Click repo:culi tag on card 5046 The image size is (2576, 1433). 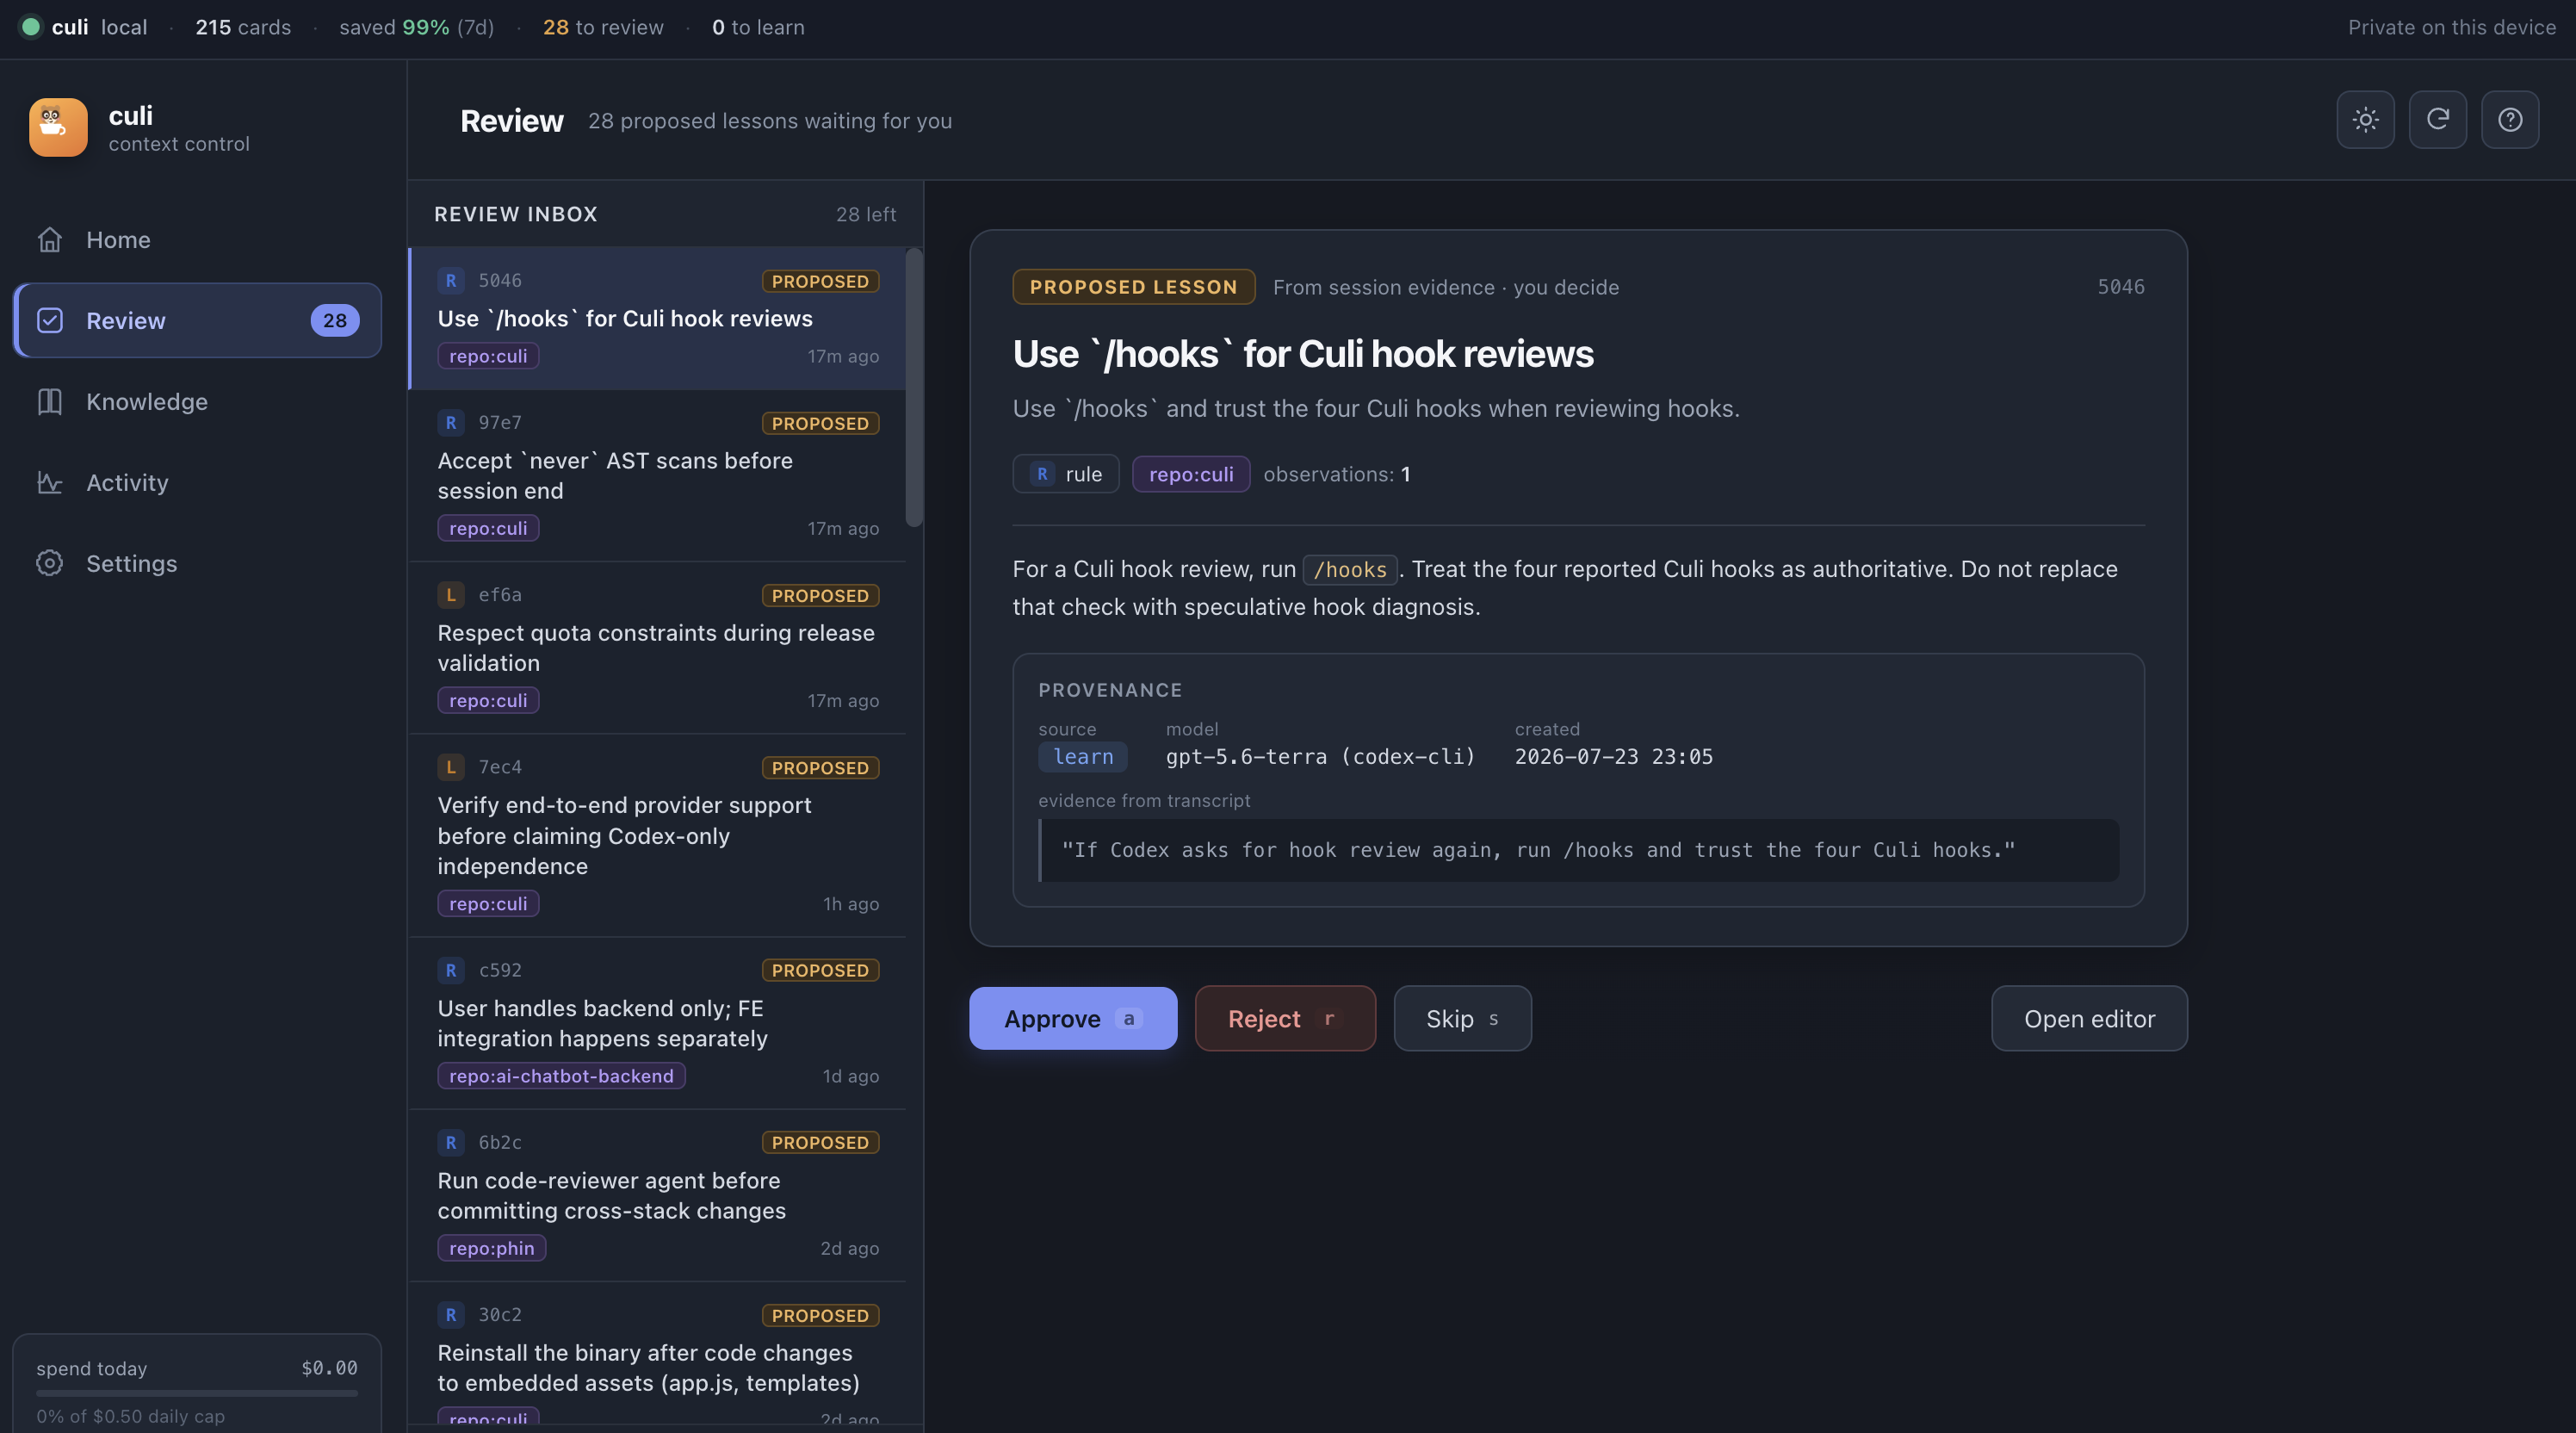coord(488,356)
